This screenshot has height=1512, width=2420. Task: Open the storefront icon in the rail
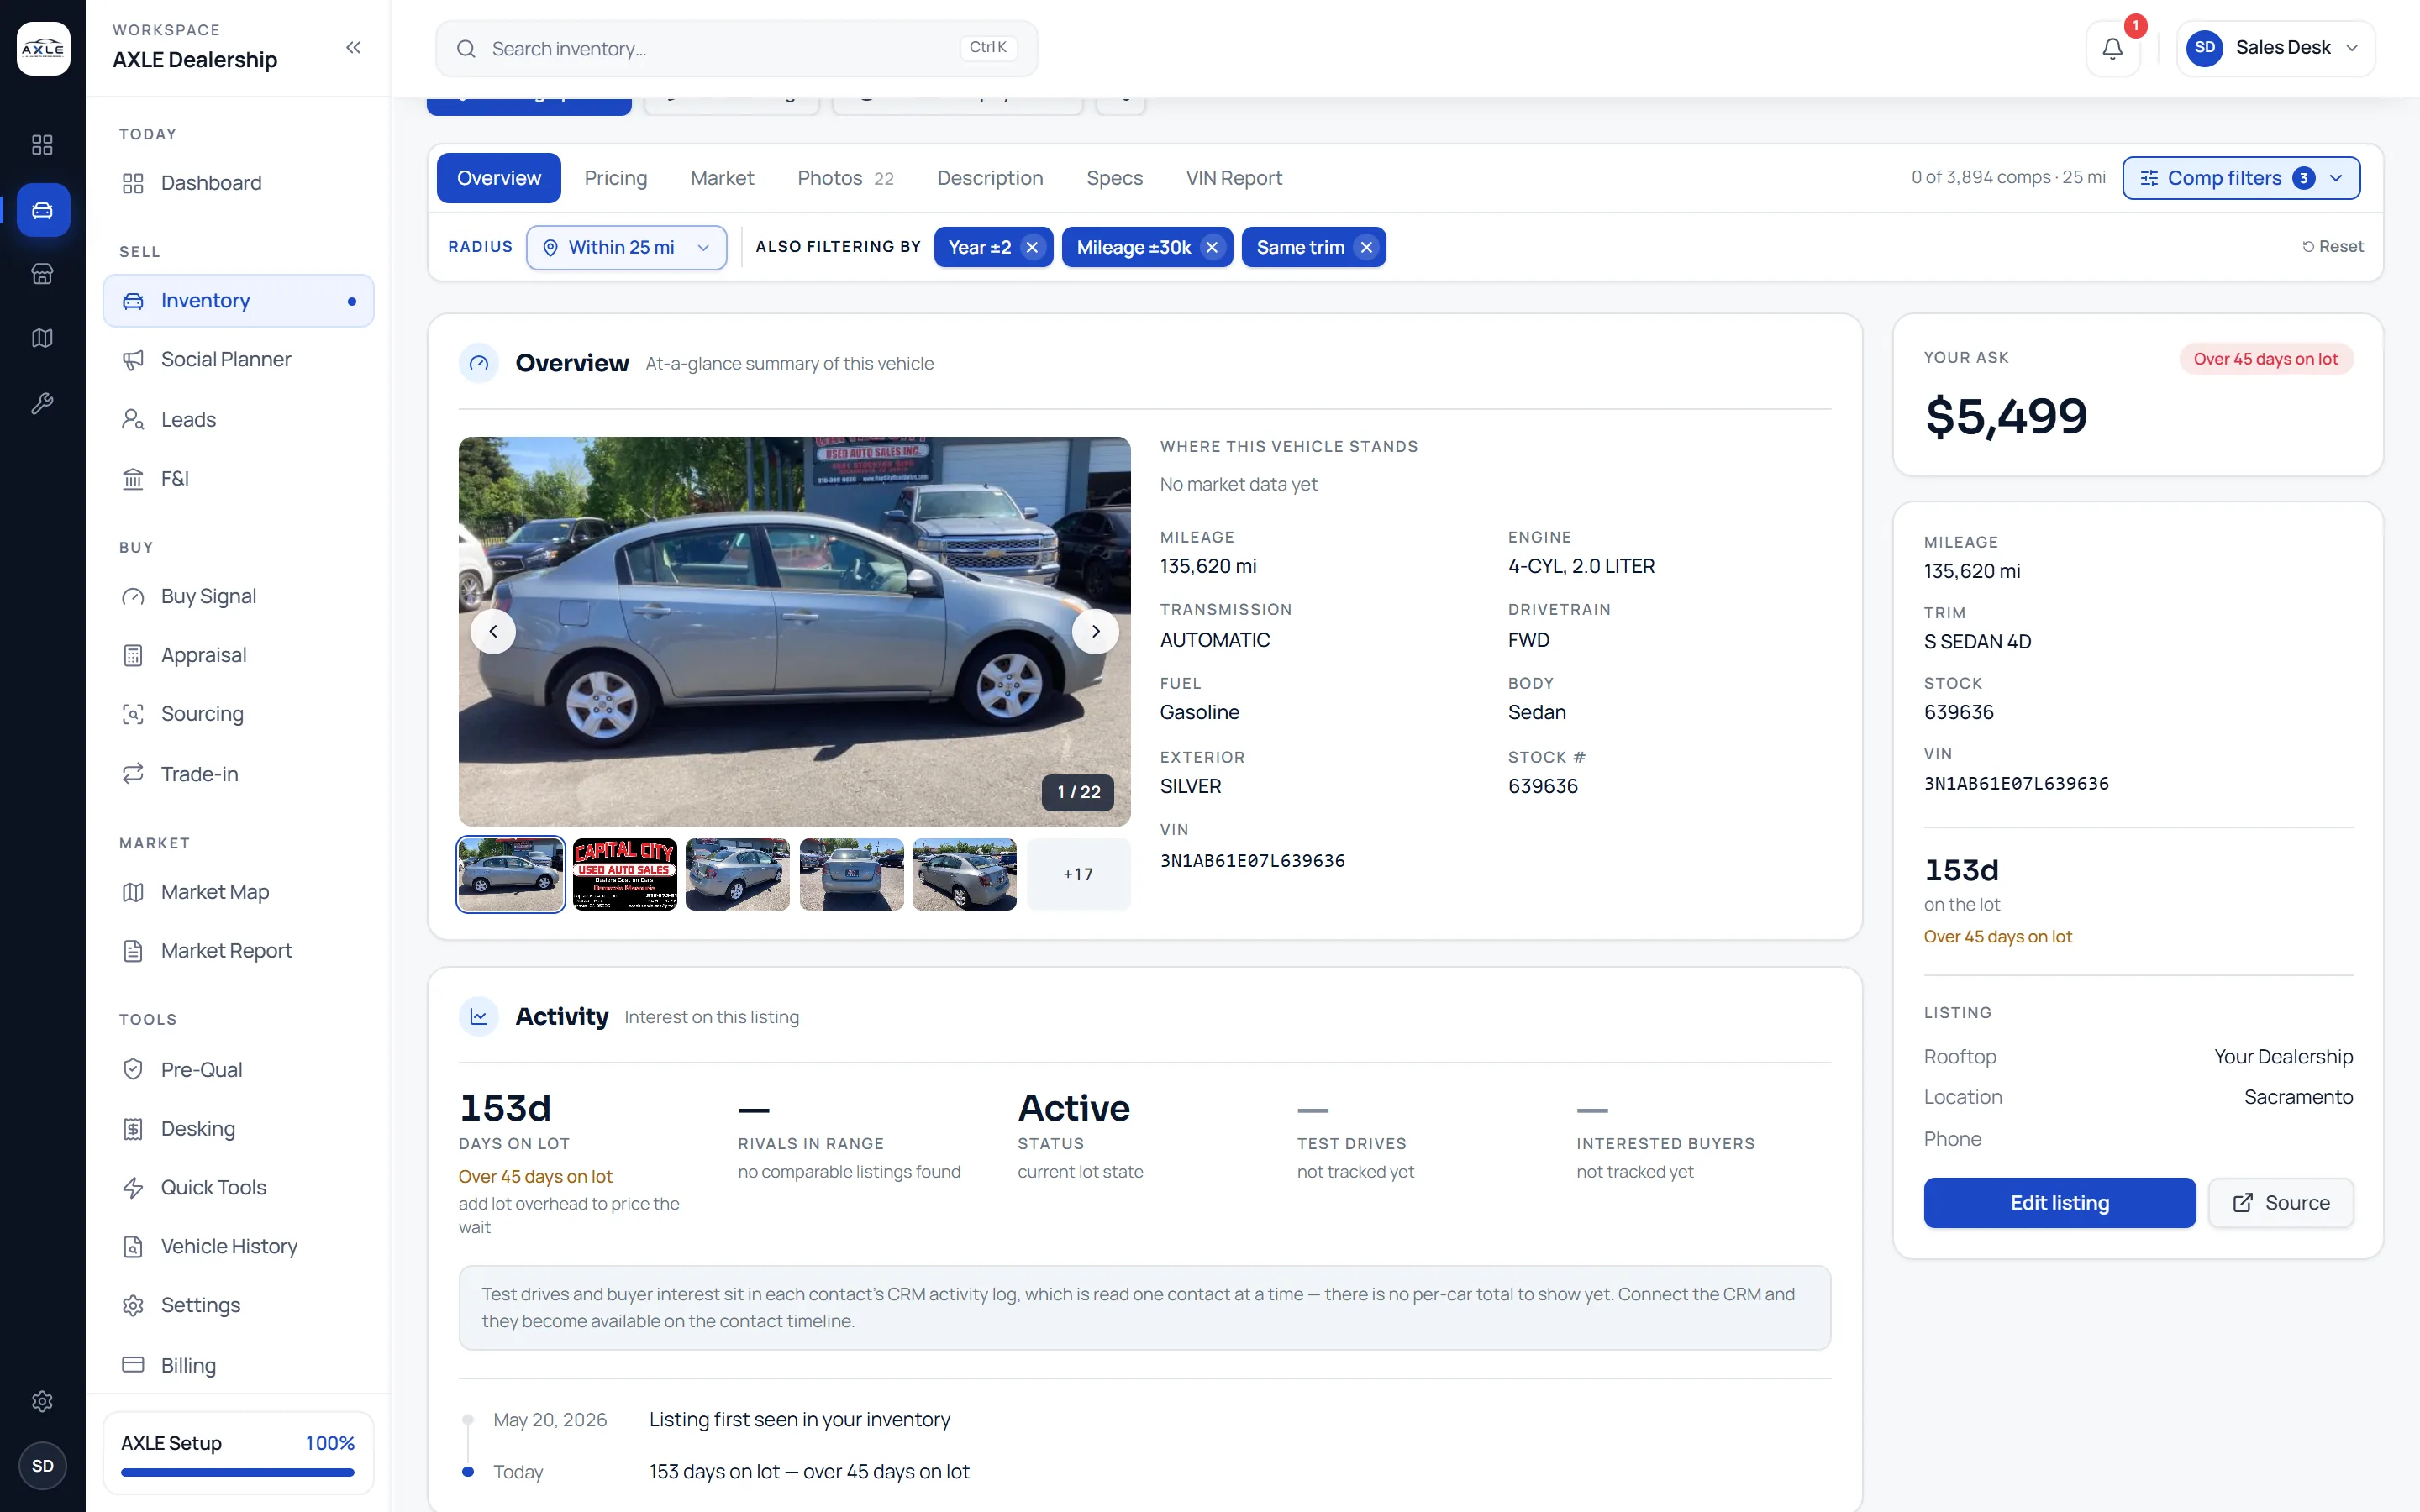pyautogui.click(x=42, y=274)
